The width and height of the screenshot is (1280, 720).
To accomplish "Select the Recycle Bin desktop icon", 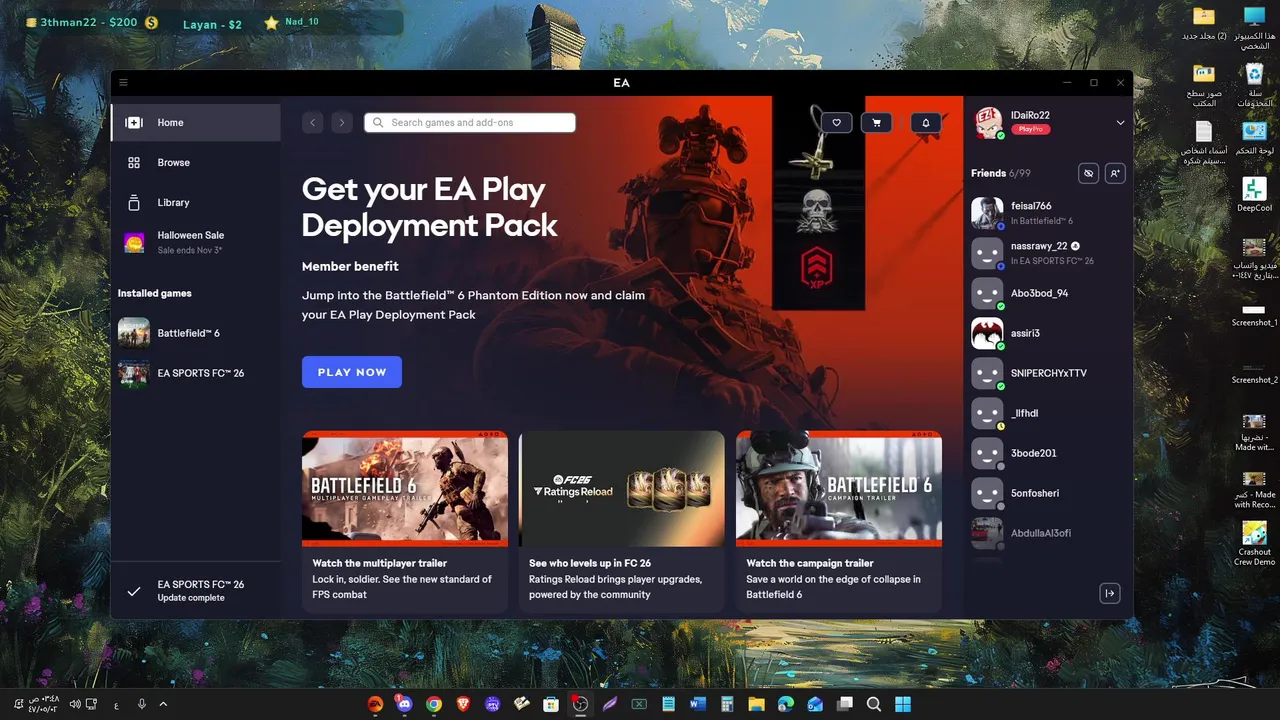I will 1254,85.
